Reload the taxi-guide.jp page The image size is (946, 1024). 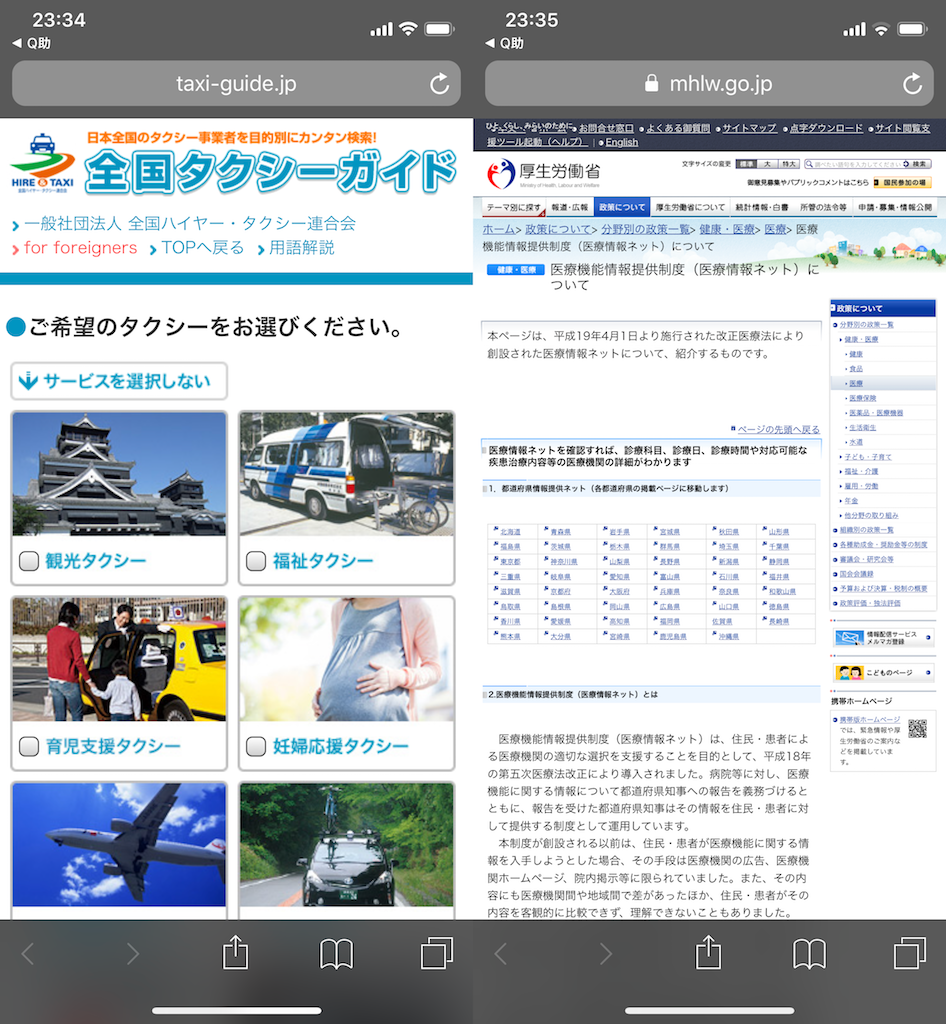click(x=439, y=84)
